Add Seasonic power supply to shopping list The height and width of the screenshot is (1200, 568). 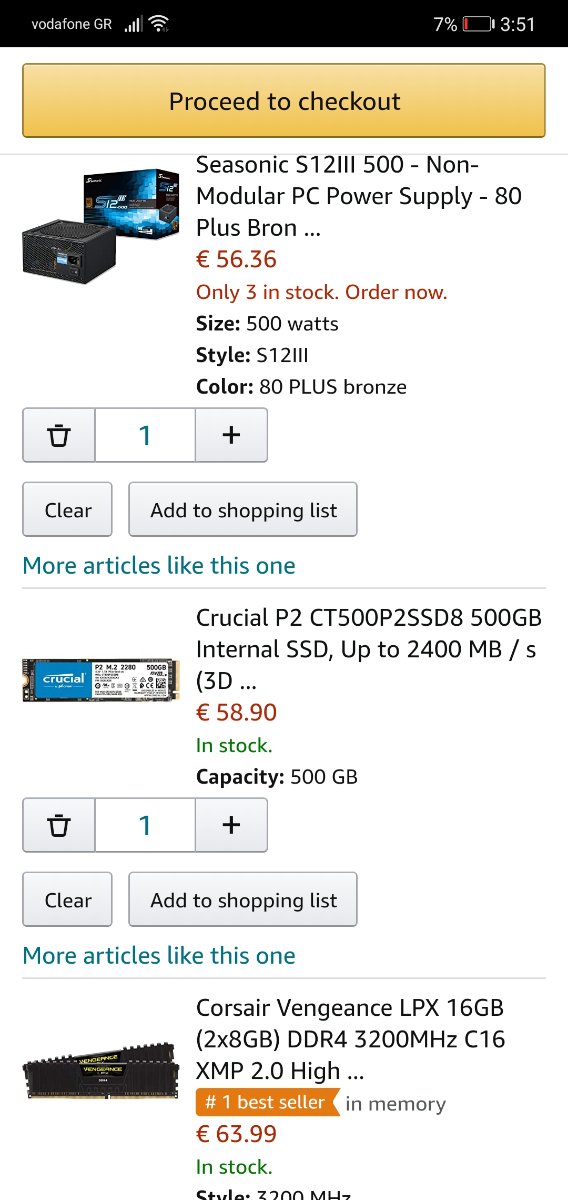coord(243,510)
